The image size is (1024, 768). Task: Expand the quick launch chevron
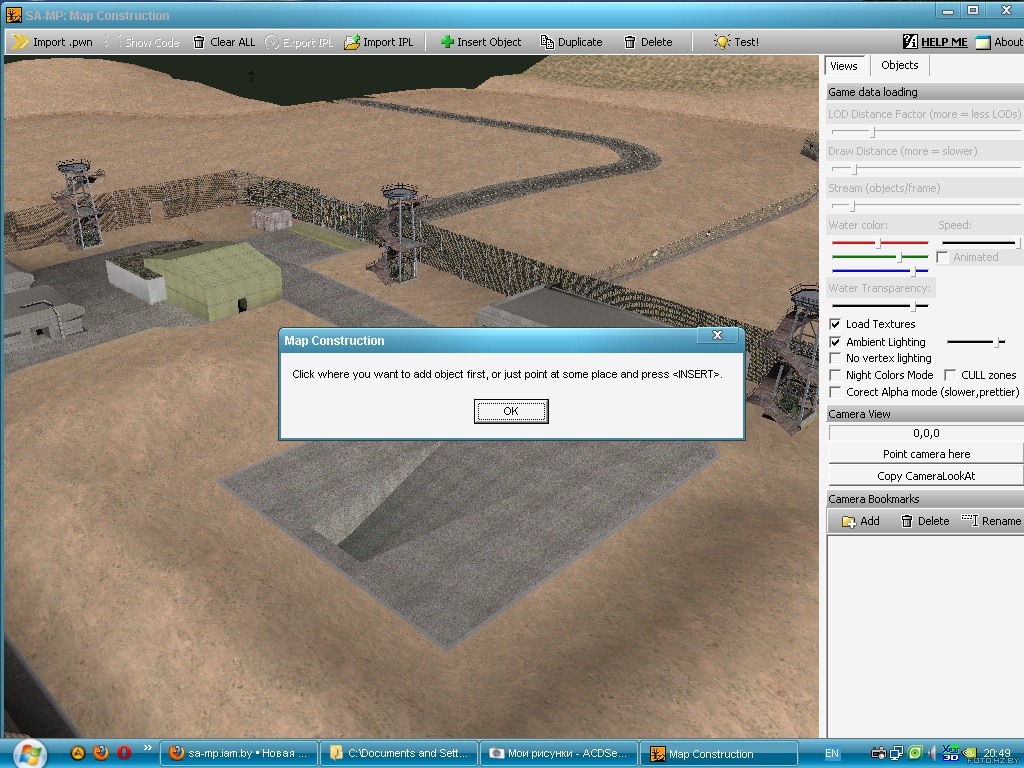(148, 748)
